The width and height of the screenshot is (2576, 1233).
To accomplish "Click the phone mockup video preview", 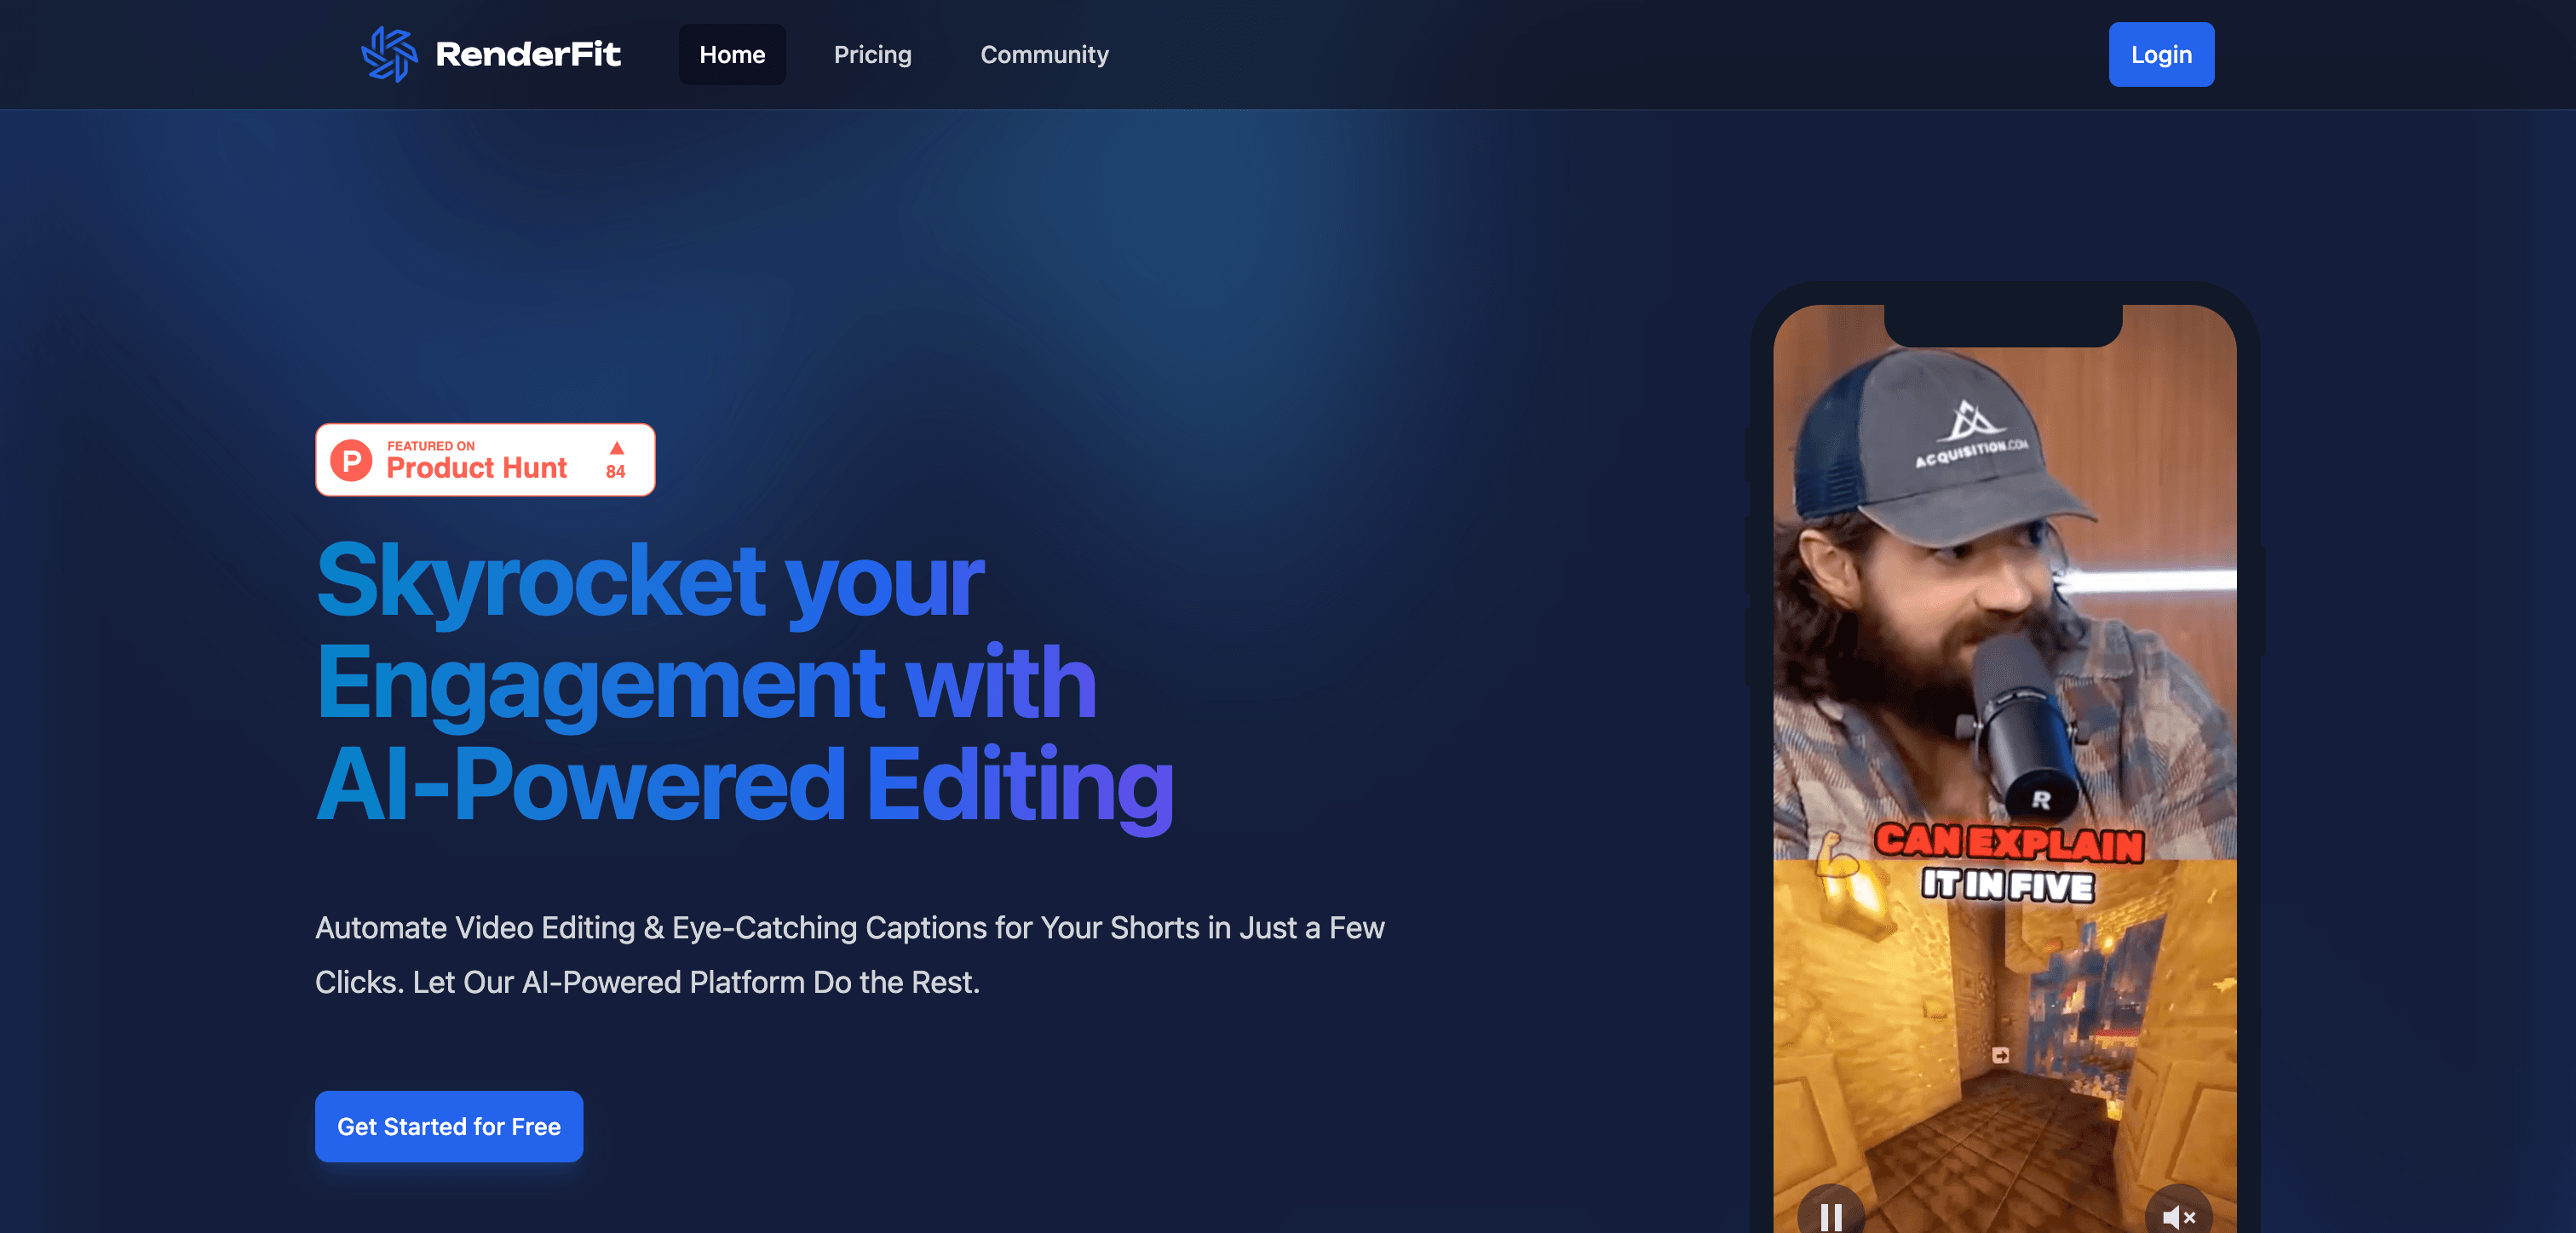I will pos(2005,768).
